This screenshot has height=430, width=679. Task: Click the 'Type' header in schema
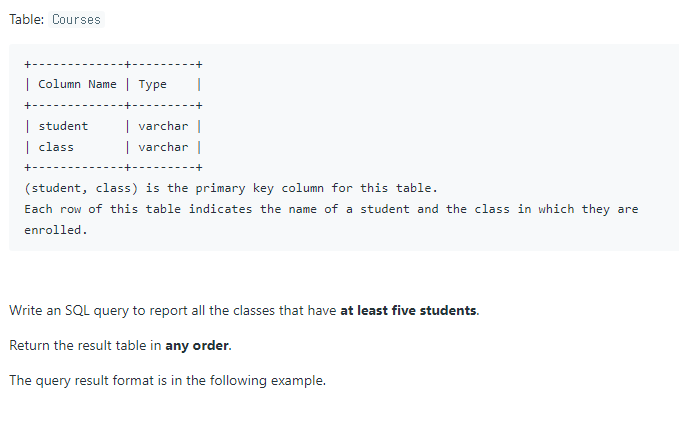pos(152,84)
